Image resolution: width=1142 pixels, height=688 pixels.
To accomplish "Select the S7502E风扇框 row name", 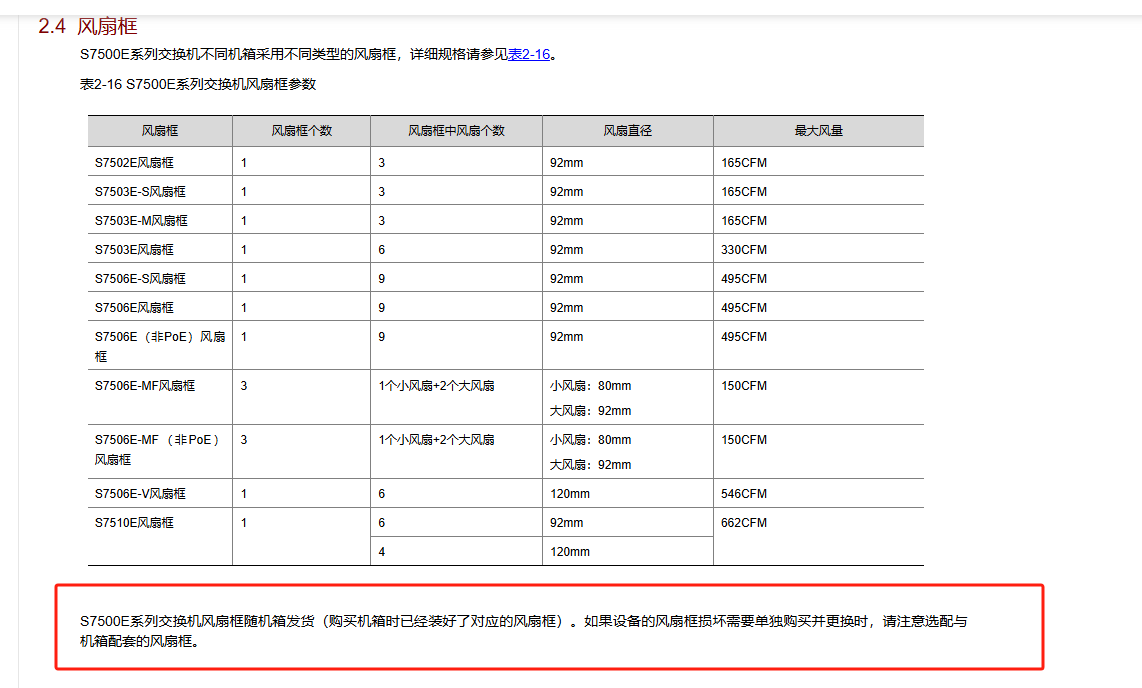I will 134,163.
